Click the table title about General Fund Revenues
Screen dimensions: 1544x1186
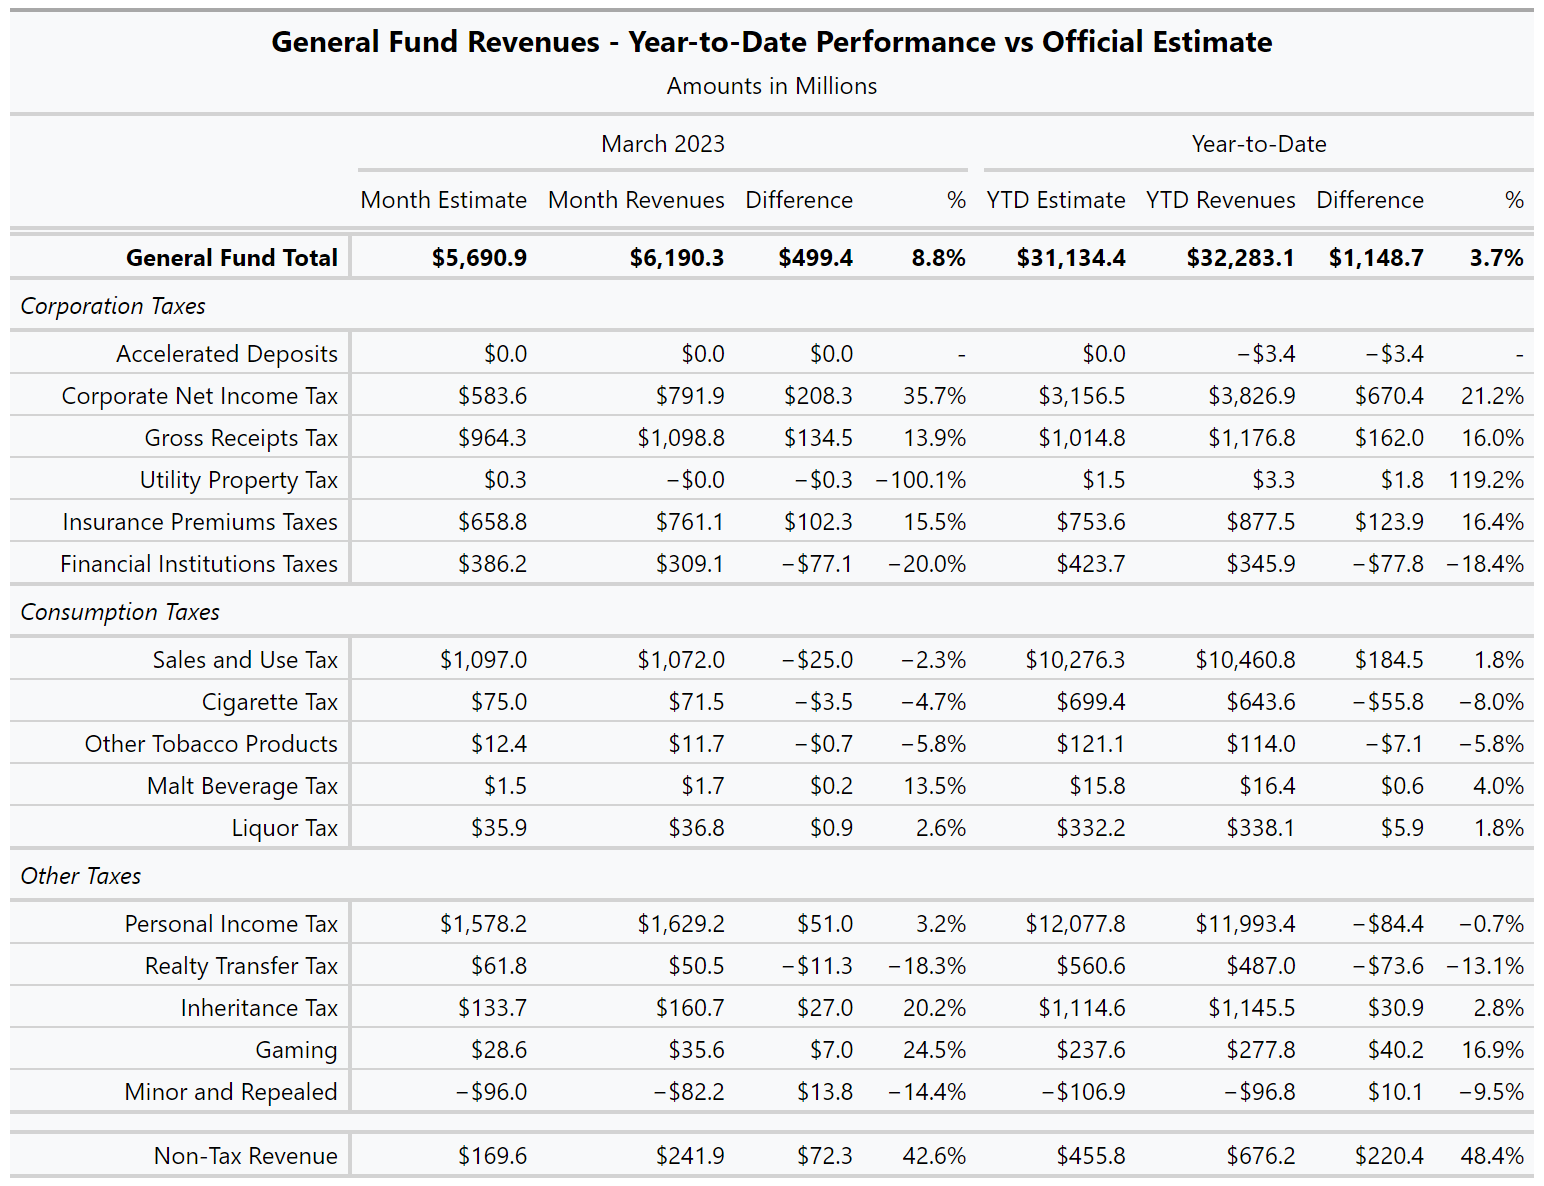coord(771,42)
